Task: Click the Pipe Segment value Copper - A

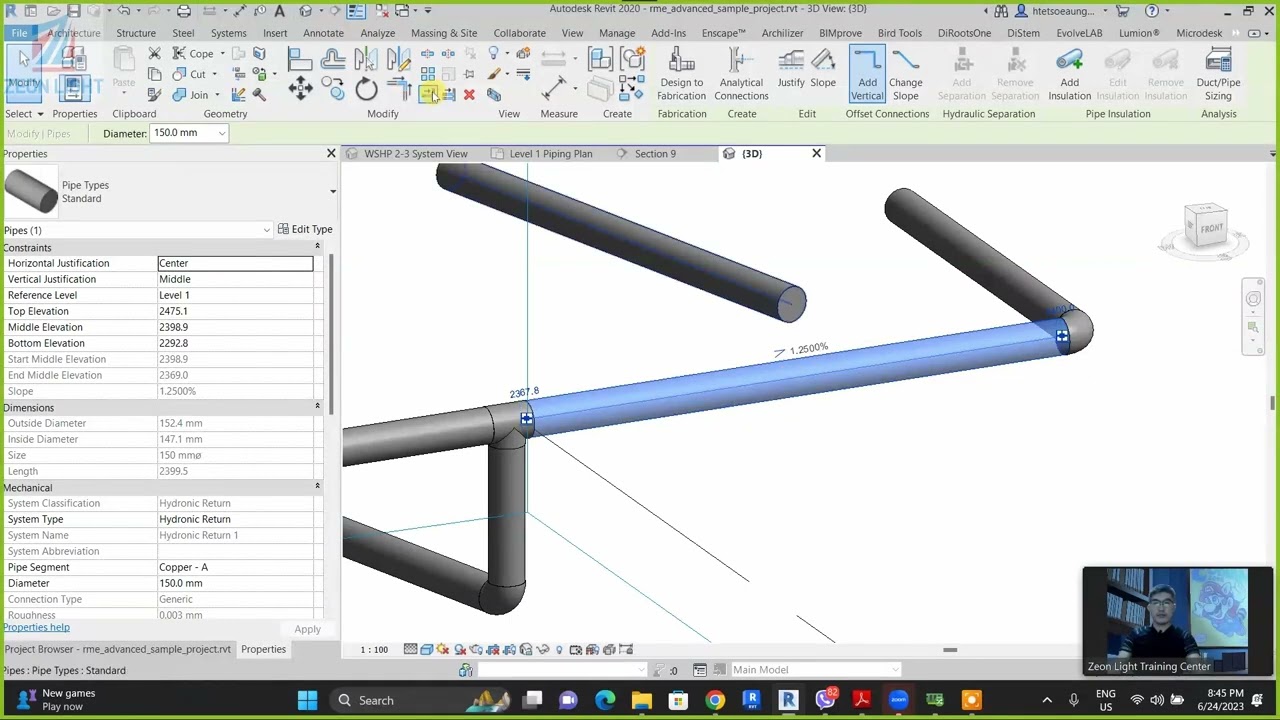Action: (235, 567)
